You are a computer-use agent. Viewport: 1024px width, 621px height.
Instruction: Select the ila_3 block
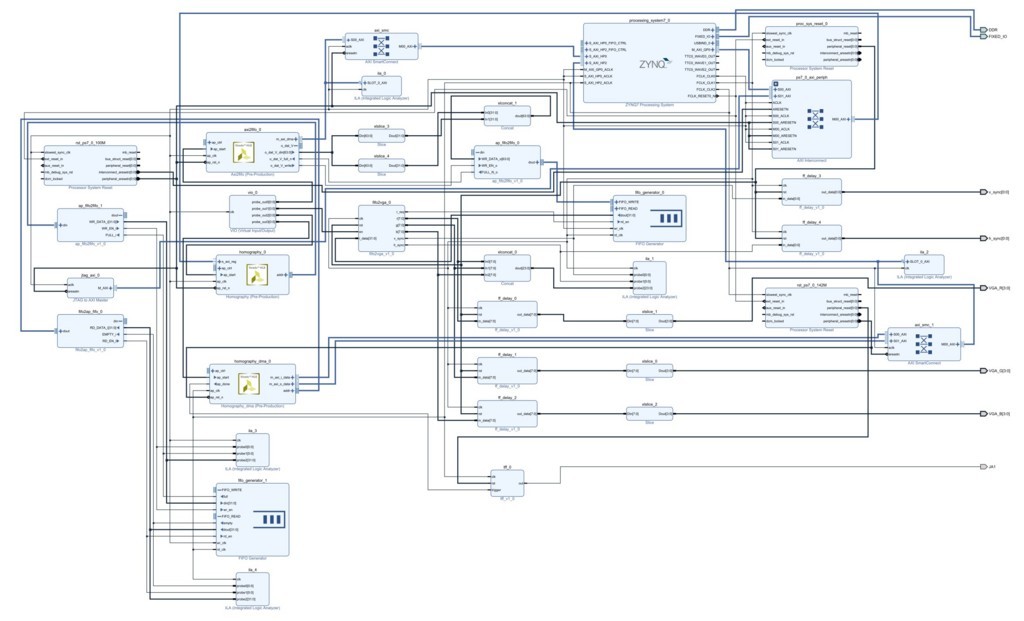point(252,451)
